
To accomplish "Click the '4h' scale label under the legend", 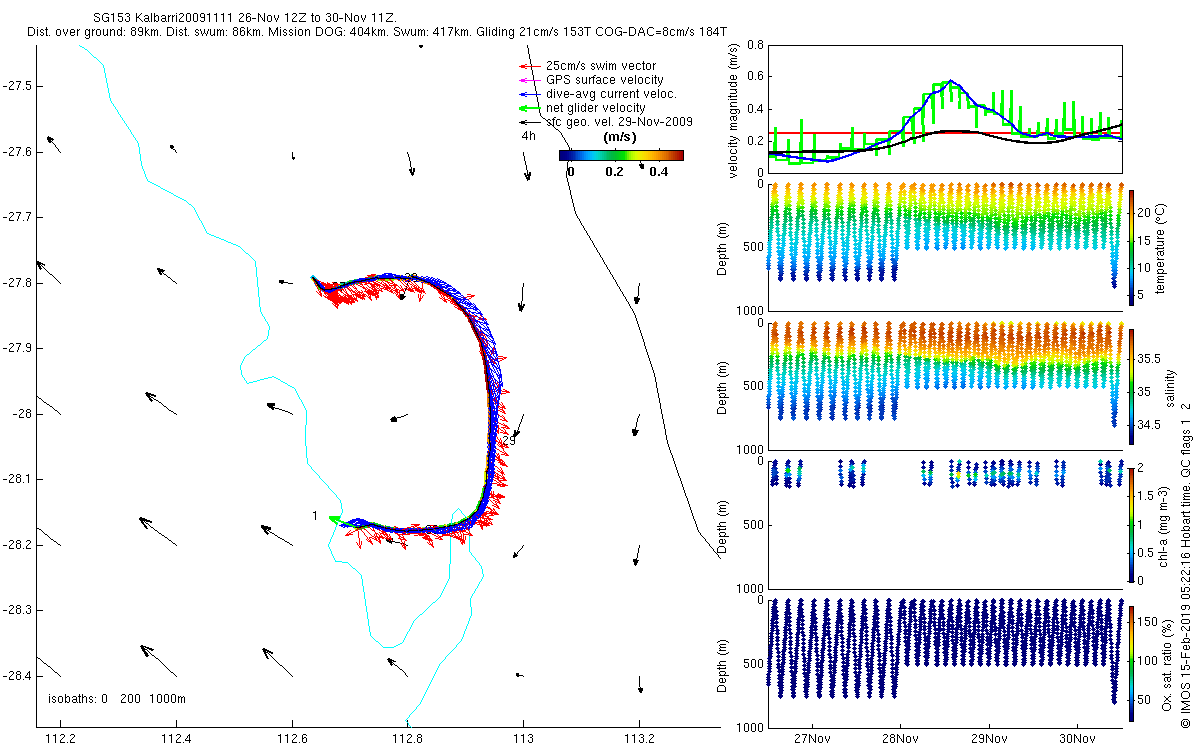I will [528, 135].
